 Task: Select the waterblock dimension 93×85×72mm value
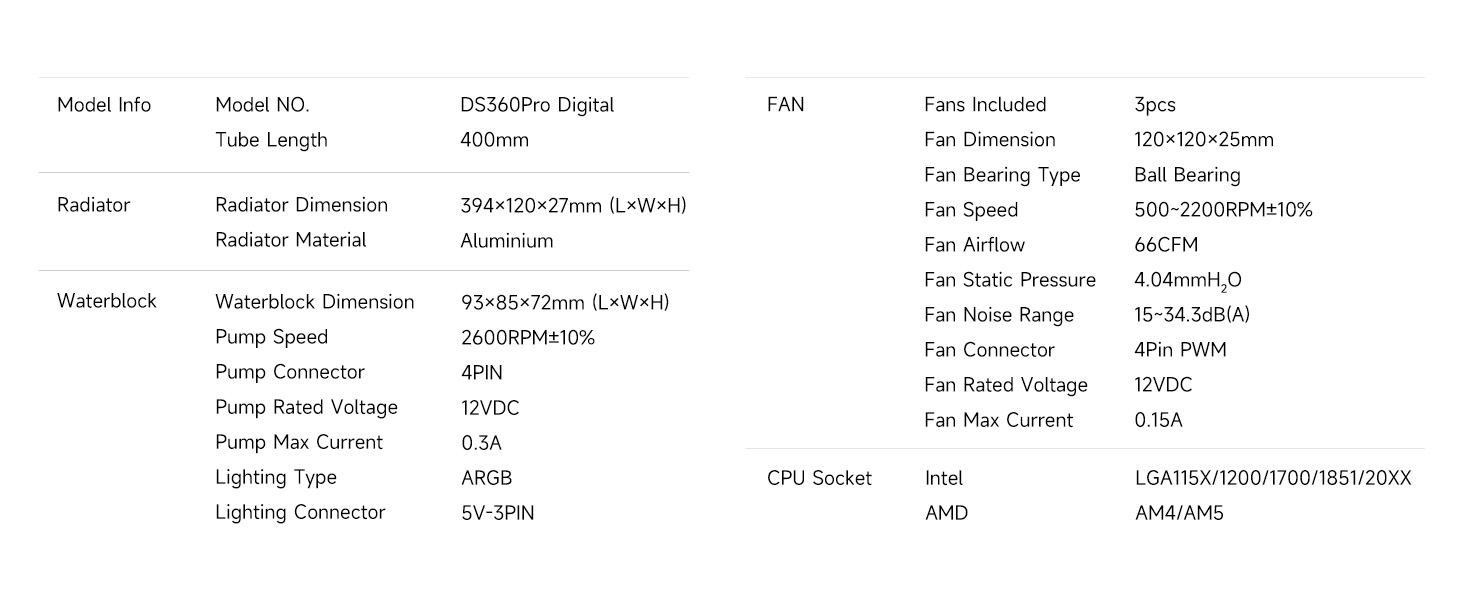coord(565,302)
